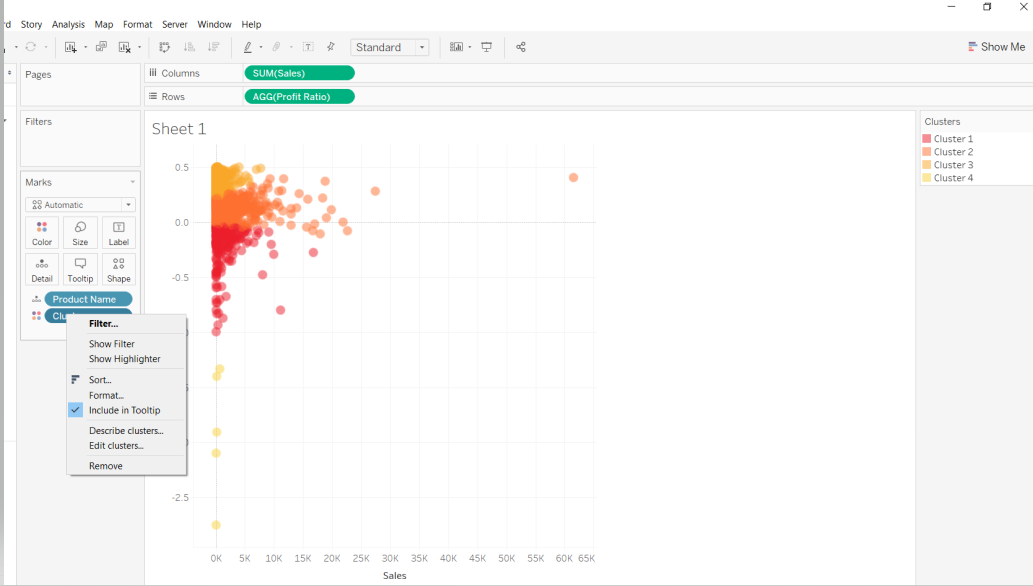Click the New Worksheet toolbar icon
The height and width of the screenshot is (586, 1033).
point(70,47)
